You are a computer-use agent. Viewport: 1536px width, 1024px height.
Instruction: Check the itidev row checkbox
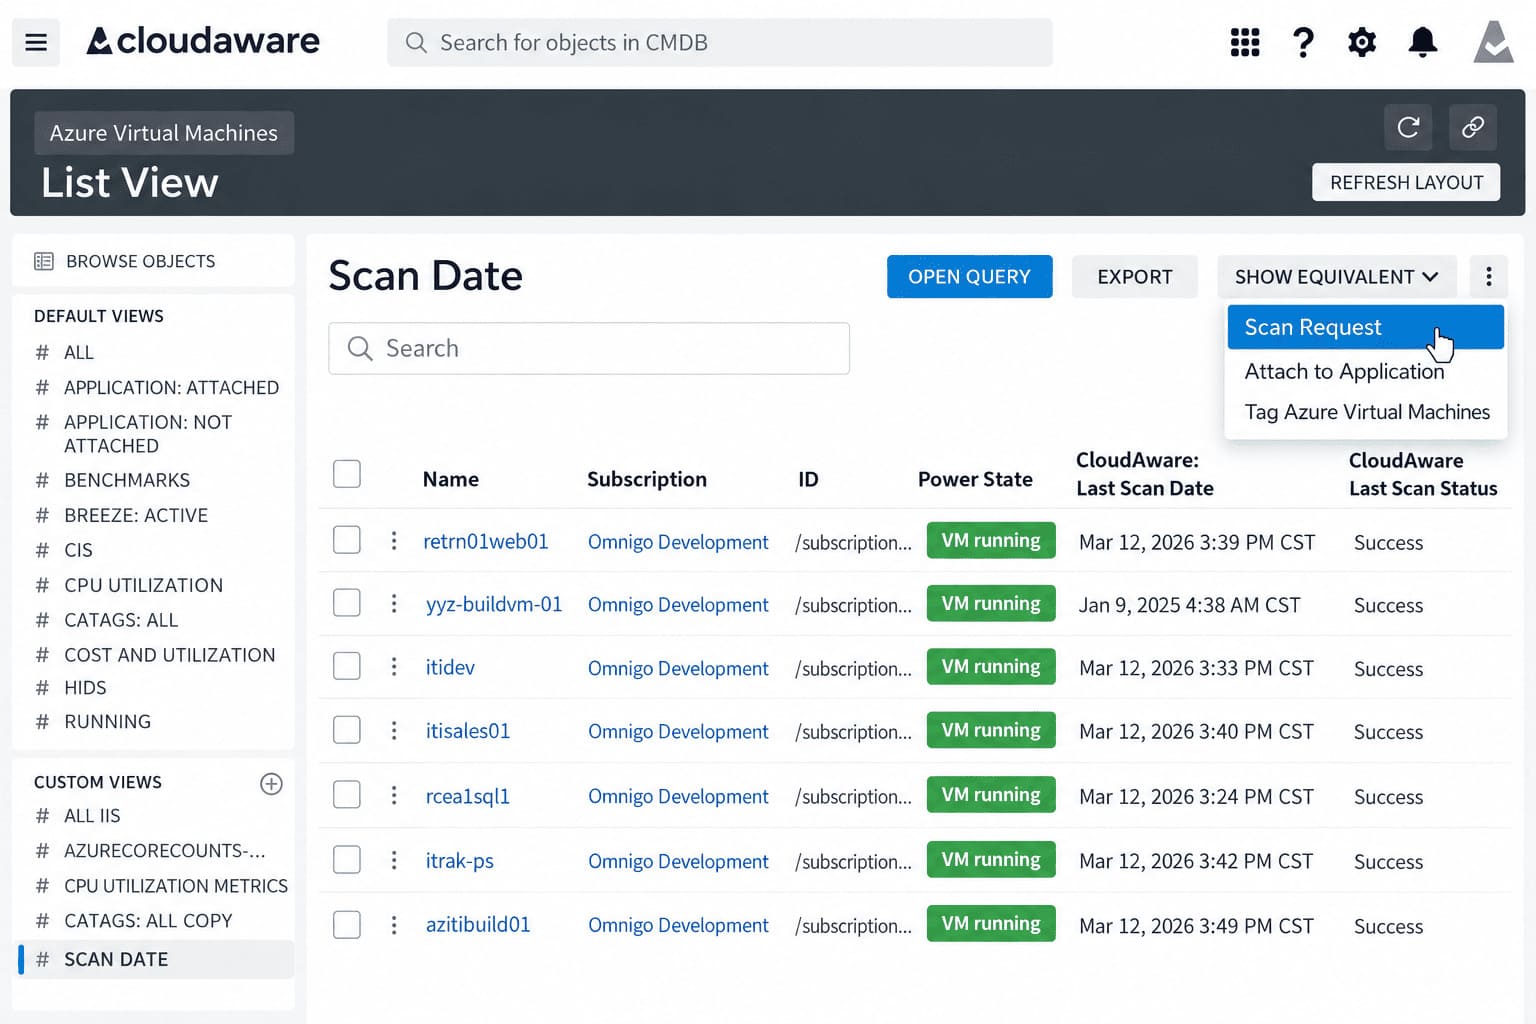click(x=347, y=666)
